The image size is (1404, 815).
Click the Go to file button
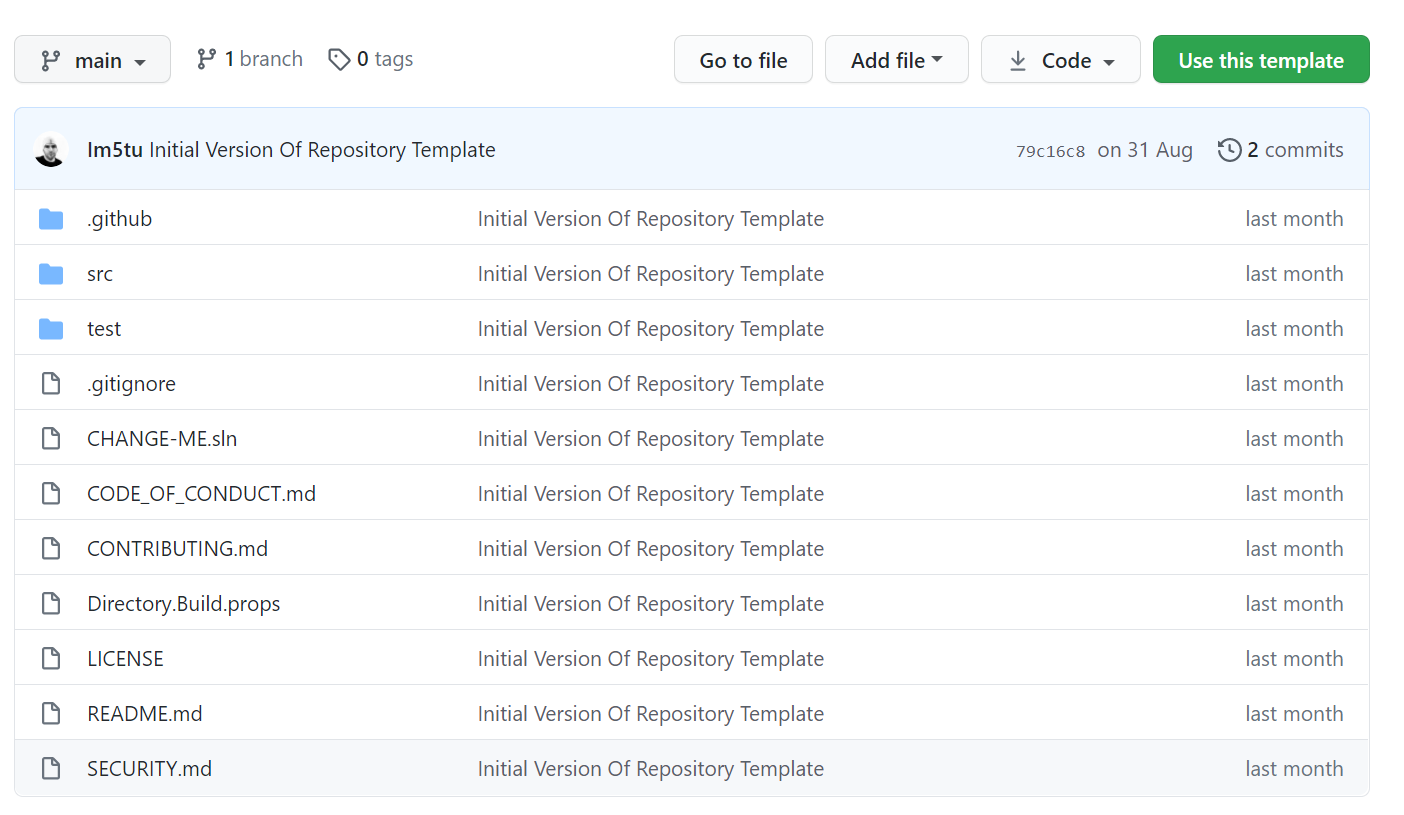pos(743,60)
